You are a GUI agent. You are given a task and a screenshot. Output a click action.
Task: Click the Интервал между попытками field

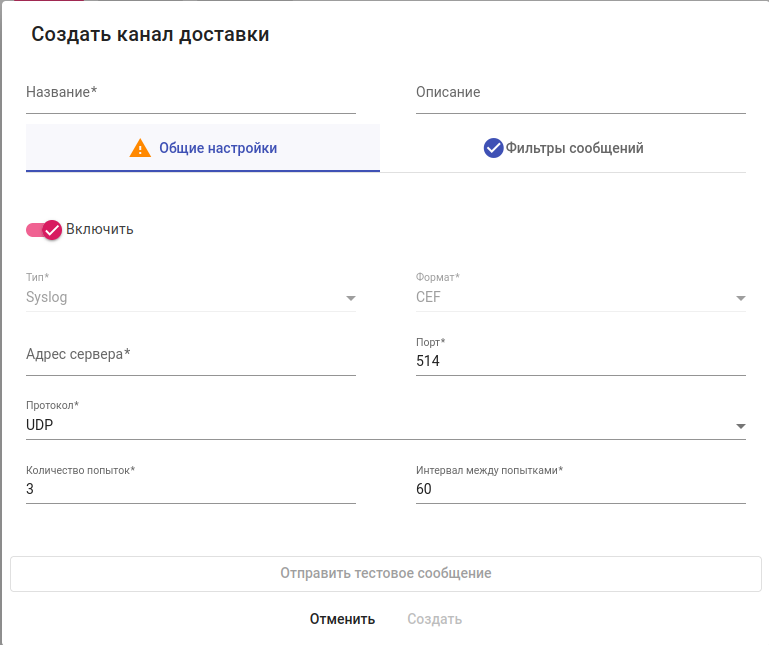pyautogui.click(x=580, y=489)
